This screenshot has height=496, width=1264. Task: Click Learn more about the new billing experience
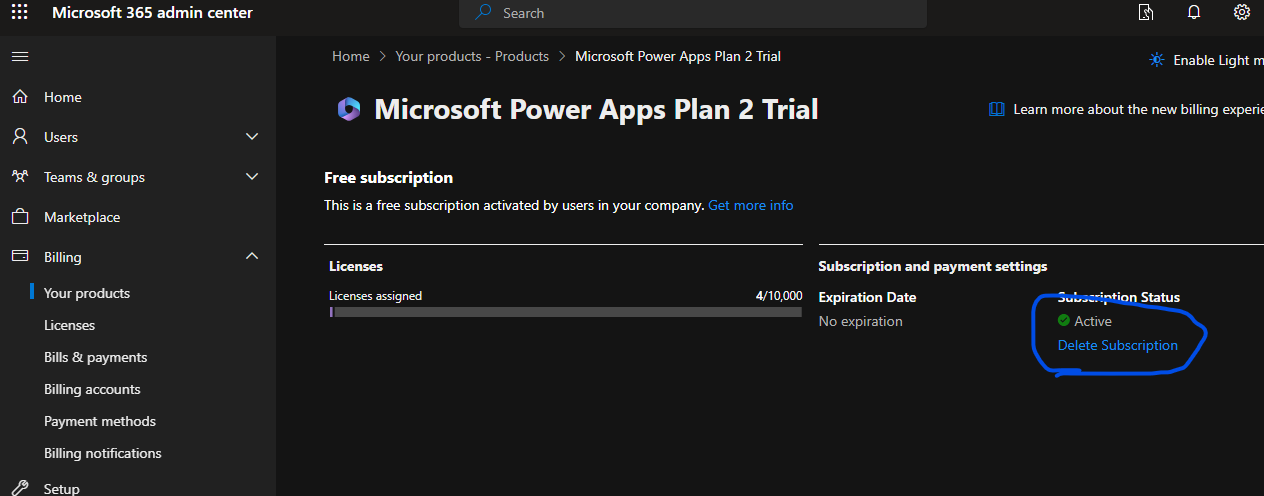pyautogui.click(x=1138, y=109)
